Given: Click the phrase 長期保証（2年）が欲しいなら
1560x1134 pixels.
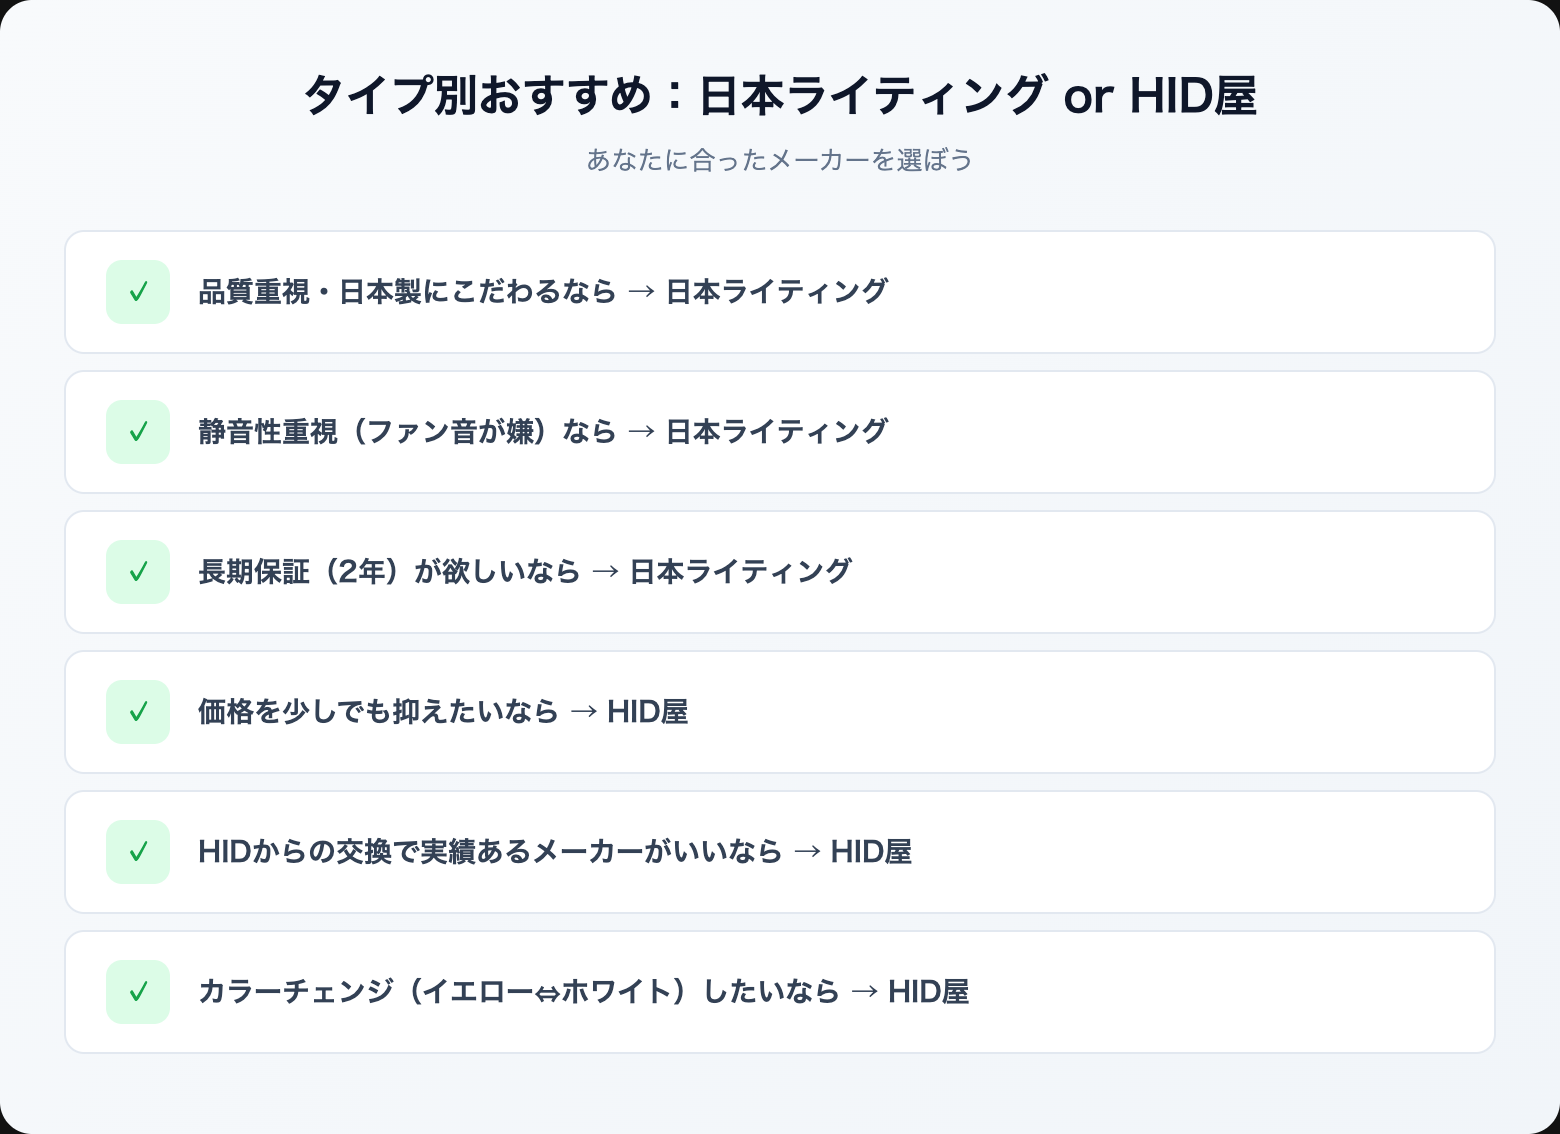Looking at the screenshot, I should (388, 572).
